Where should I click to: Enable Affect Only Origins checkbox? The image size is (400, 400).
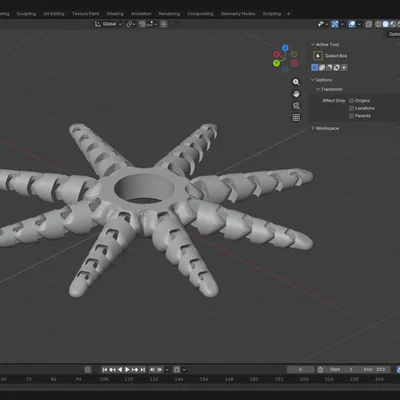[x=351, y=101]
